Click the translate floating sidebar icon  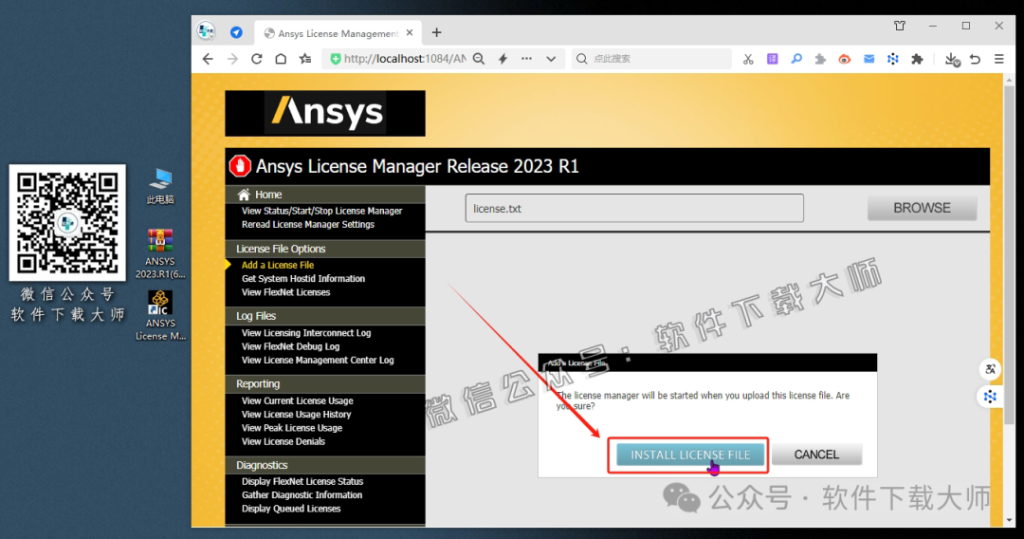click(x=990, y=369)
